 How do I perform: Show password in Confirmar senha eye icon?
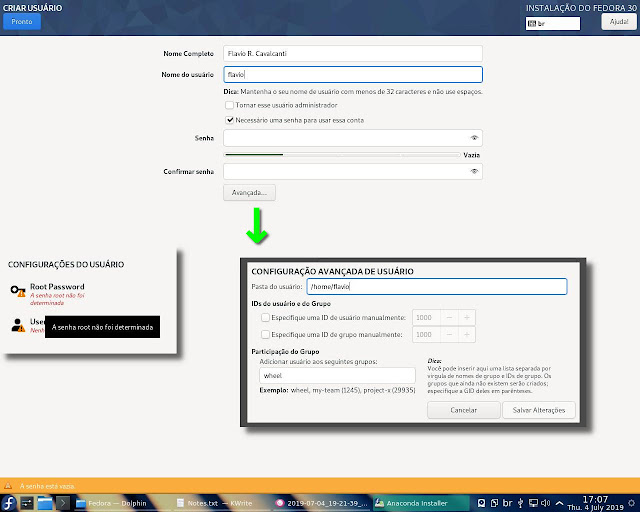(474, 171)
